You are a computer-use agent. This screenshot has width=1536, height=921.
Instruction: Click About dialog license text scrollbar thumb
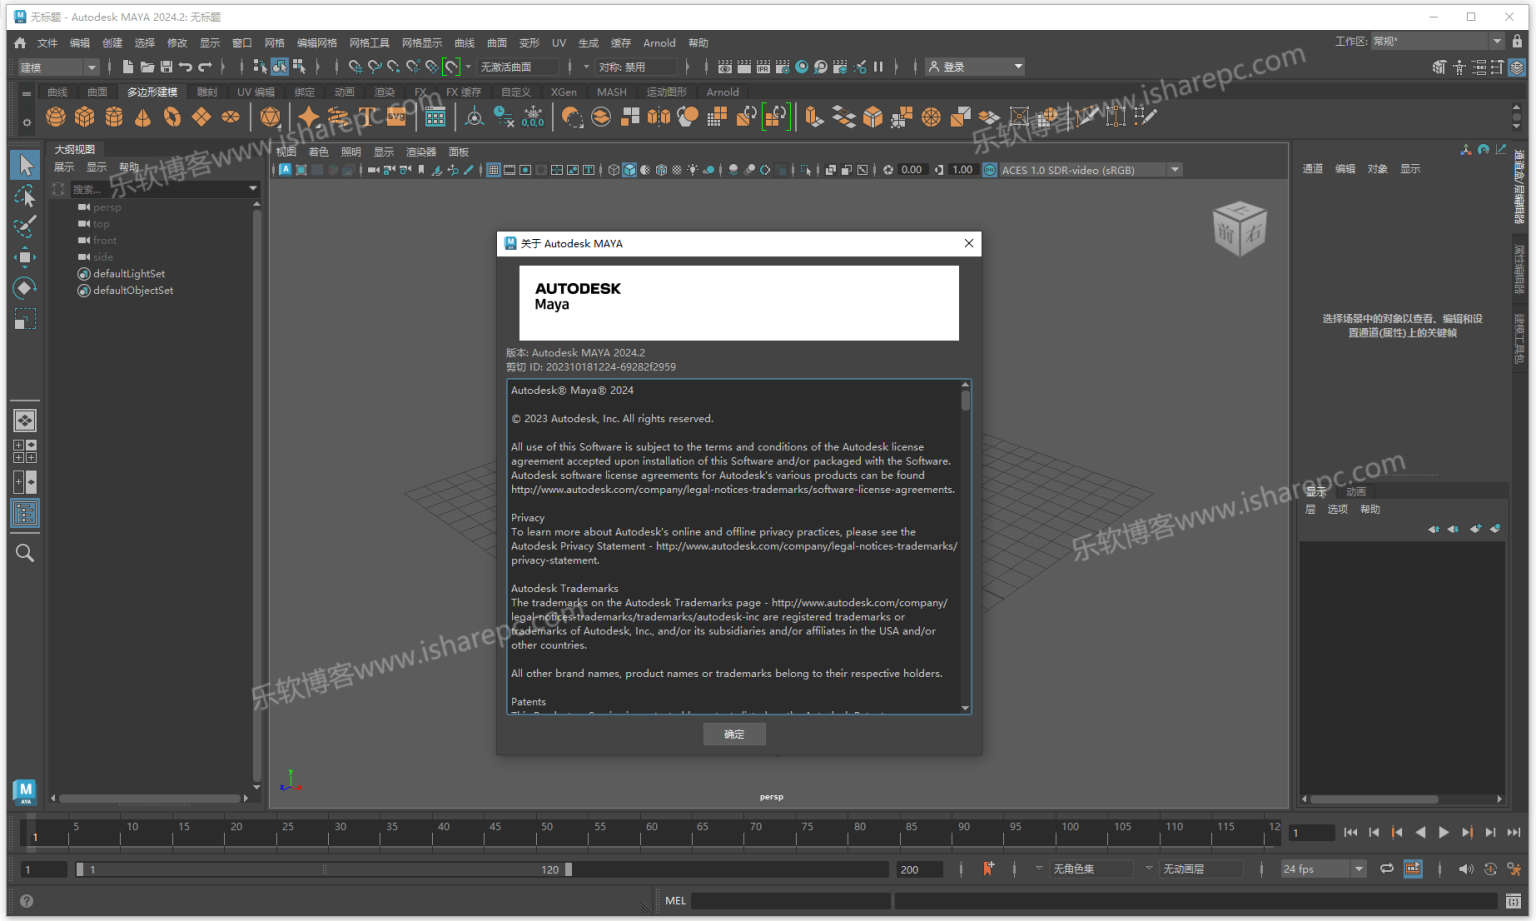965,400
